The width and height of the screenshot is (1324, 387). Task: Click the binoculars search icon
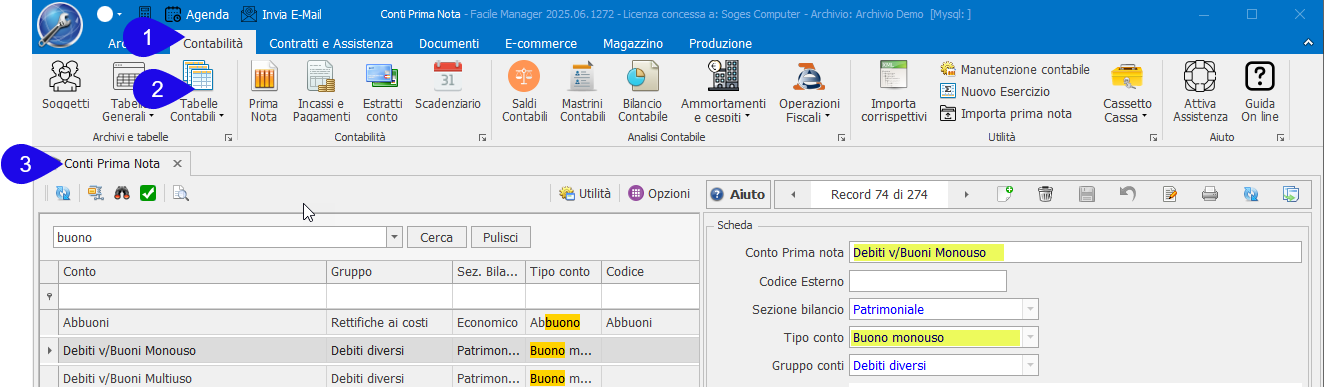pyautogui.click(x=122, y=194)
